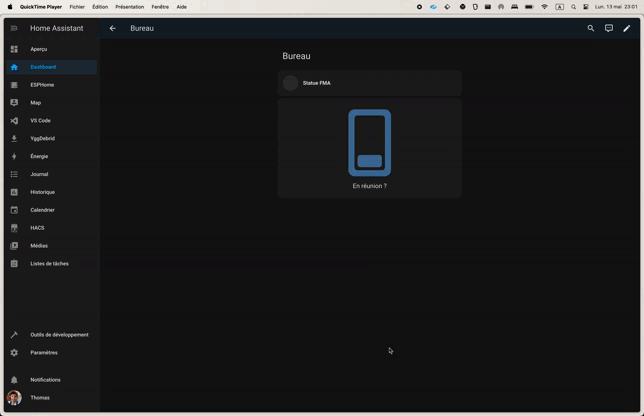The image size is (644, 416).
Task: Open the Aide menu in menu bar
Action: pos(182,7)
